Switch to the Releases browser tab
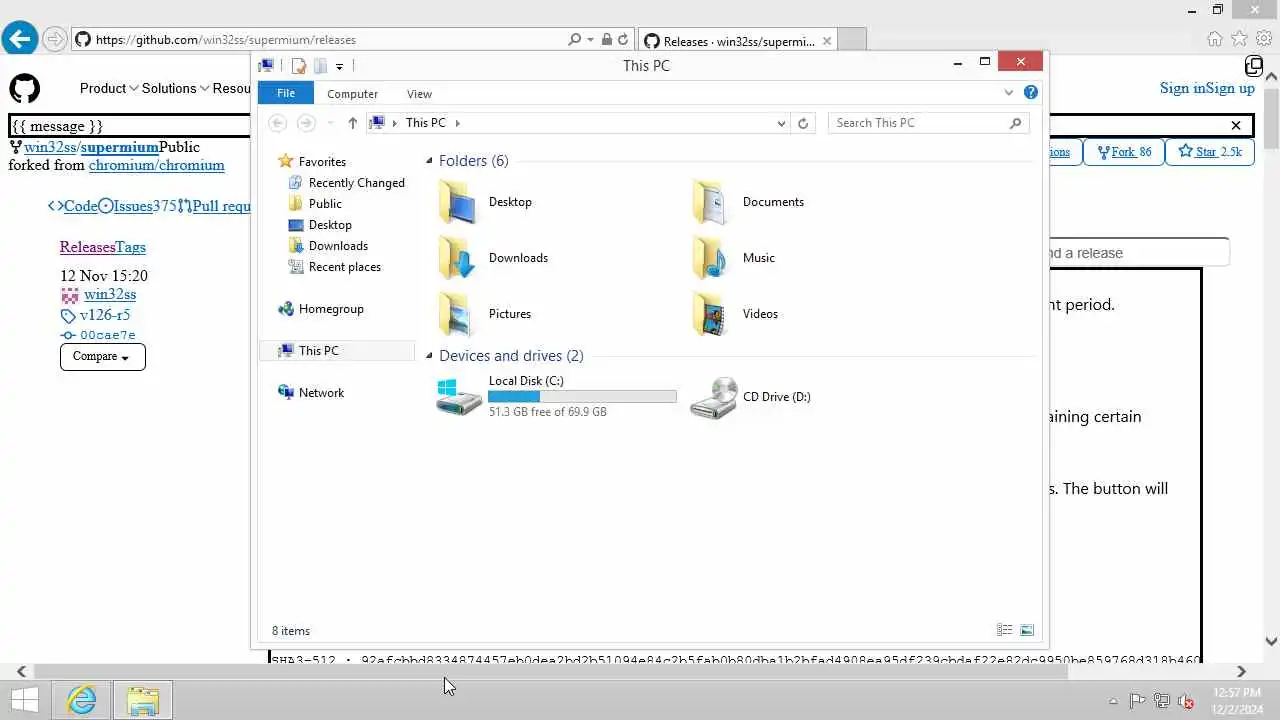This screenshot has height=720, width=1280. click(737, 41)
